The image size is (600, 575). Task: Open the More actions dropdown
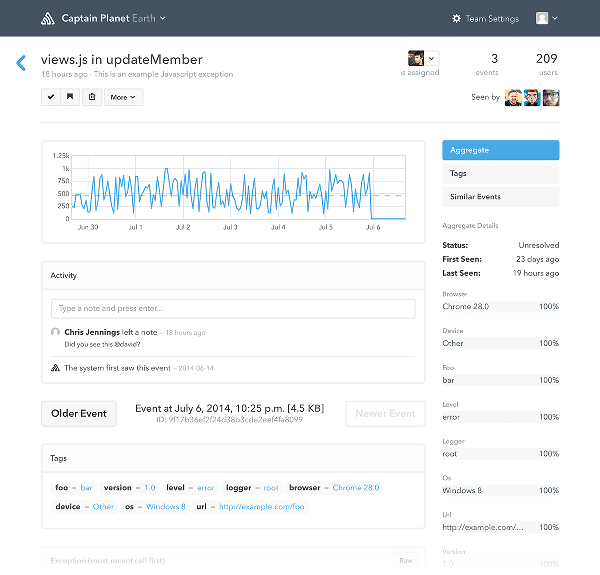point(124,97)
